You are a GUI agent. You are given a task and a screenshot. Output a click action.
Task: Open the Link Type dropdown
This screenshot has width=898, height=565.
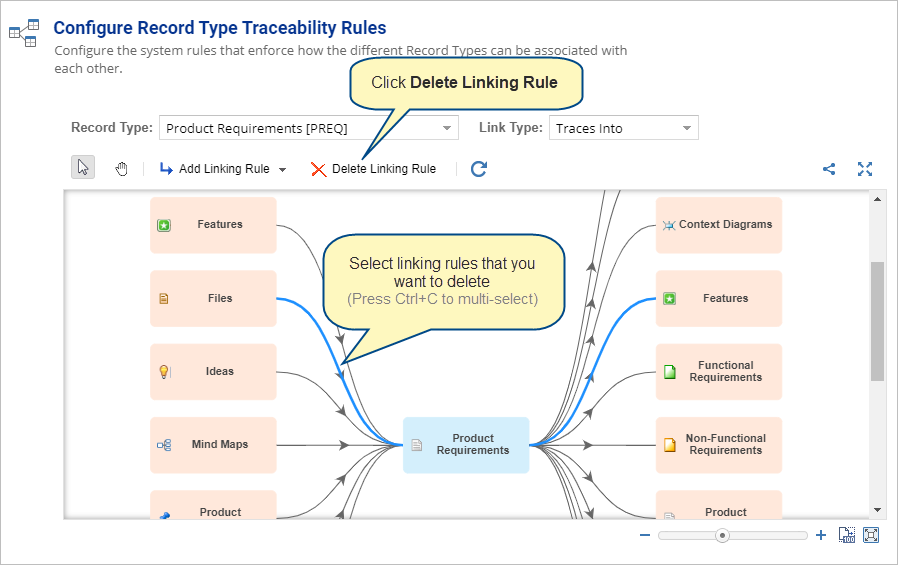tap(624, 128)
